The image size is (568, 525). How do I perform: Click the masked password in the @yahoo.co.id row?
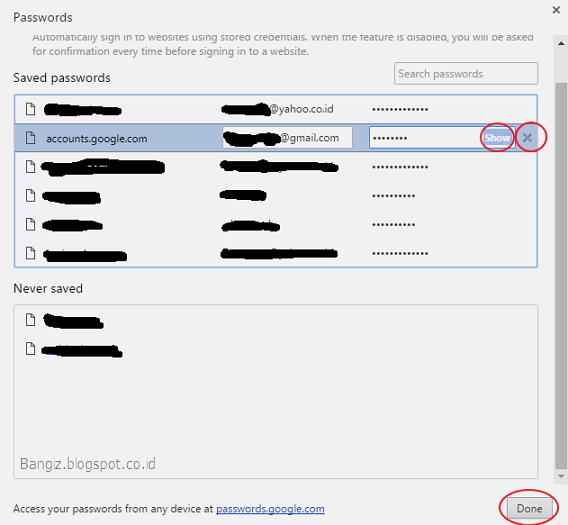(400, 109)
